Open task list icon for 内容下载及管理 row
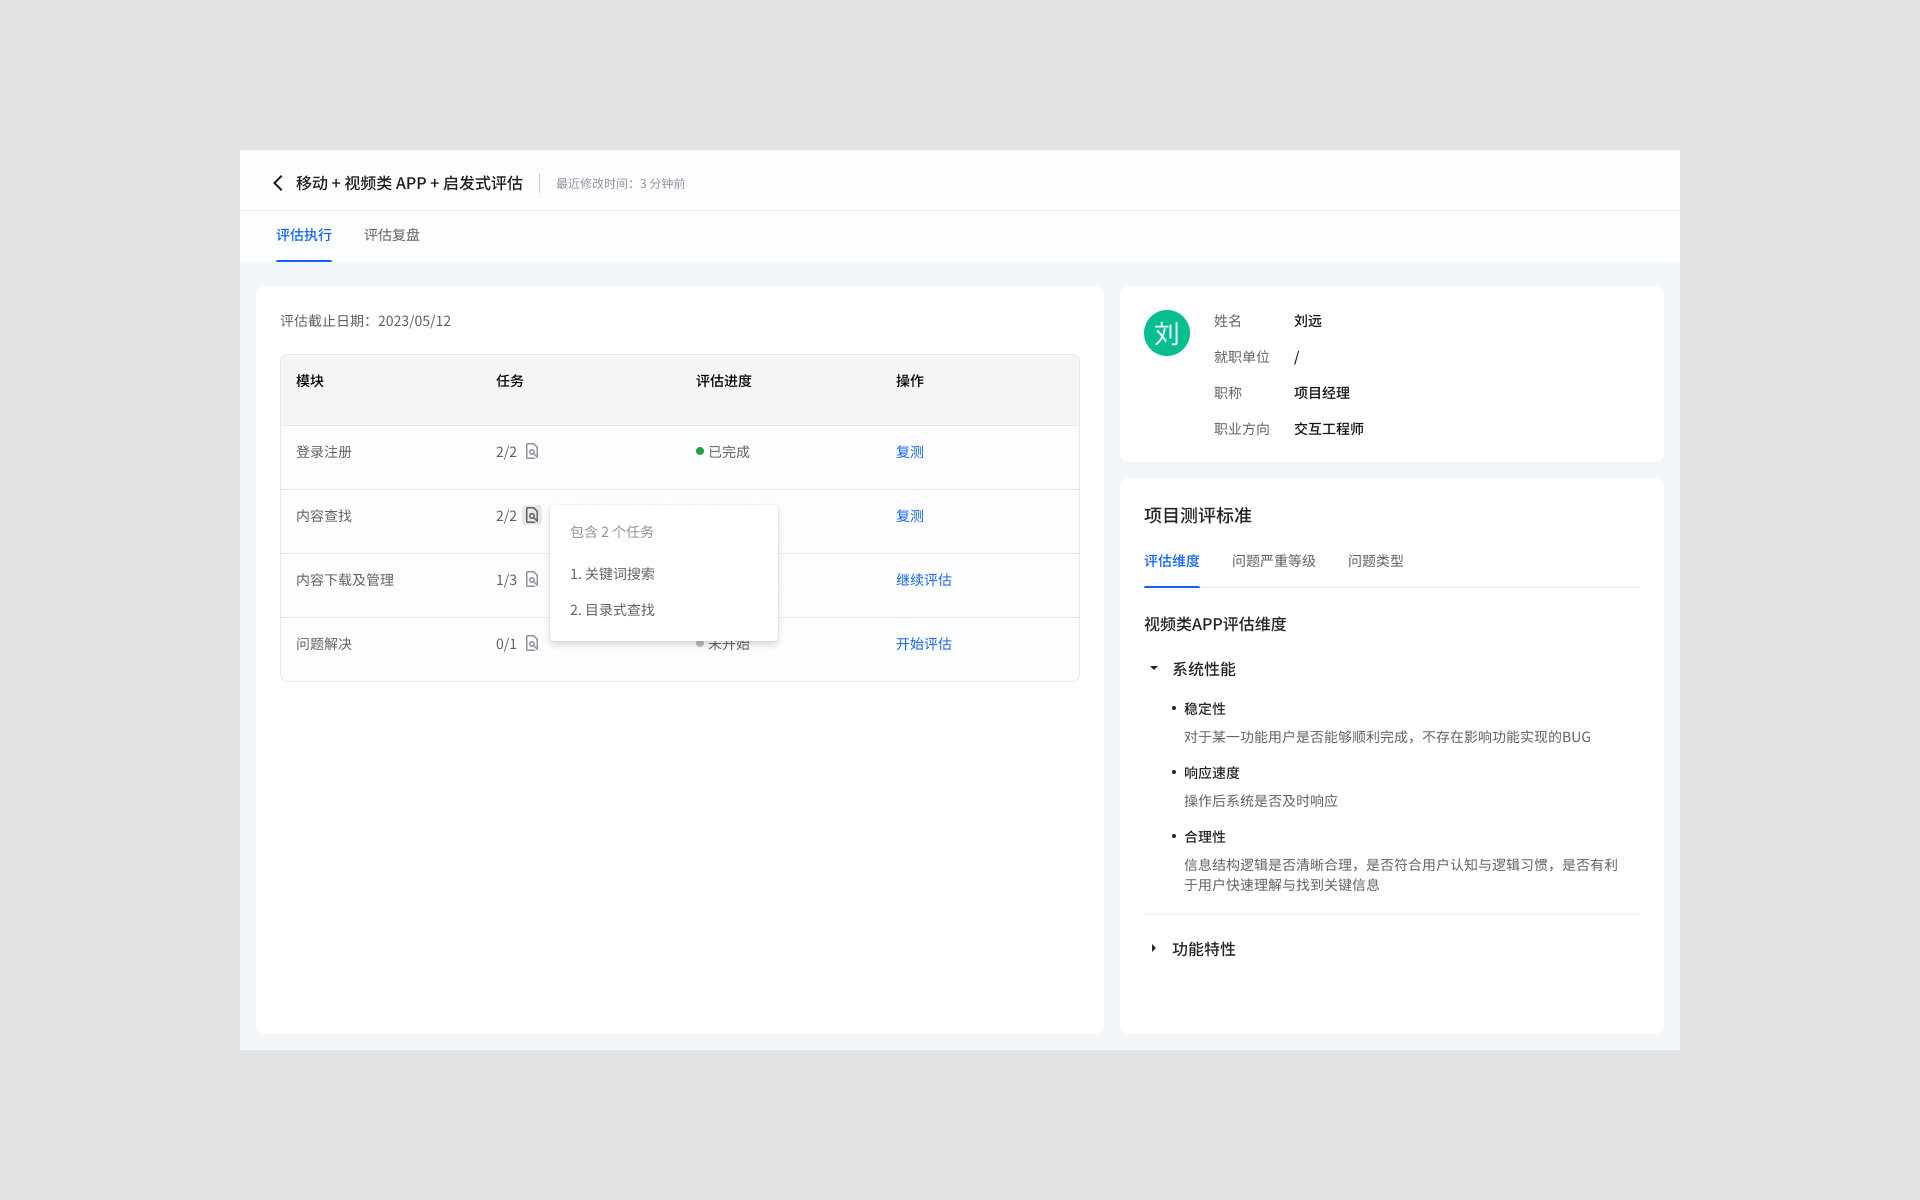Image resolution: width=1920 pixels, height=1200 pixels. [532, 580]
